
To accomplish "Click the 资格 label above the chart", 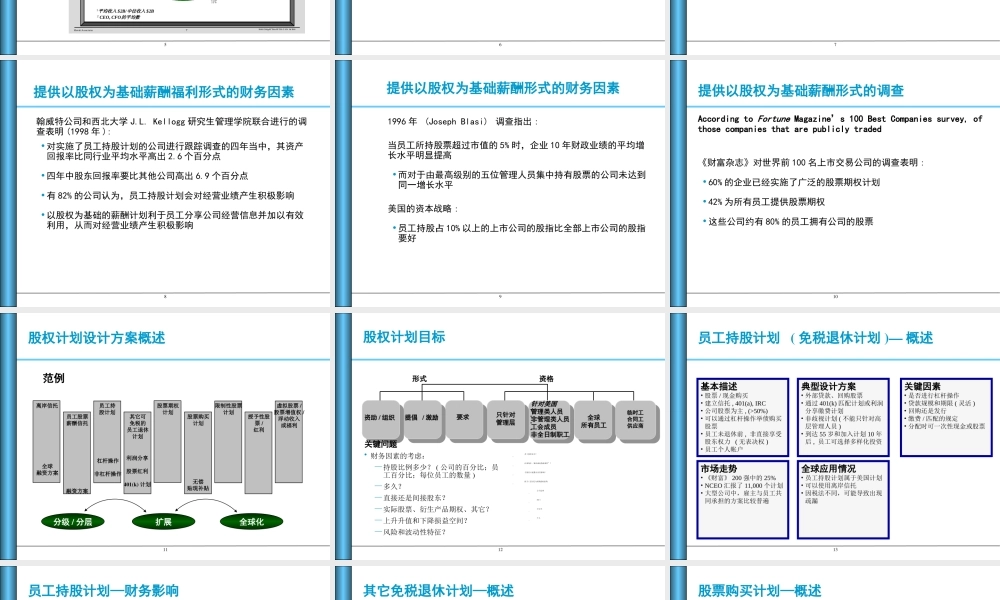I will 546,379.
